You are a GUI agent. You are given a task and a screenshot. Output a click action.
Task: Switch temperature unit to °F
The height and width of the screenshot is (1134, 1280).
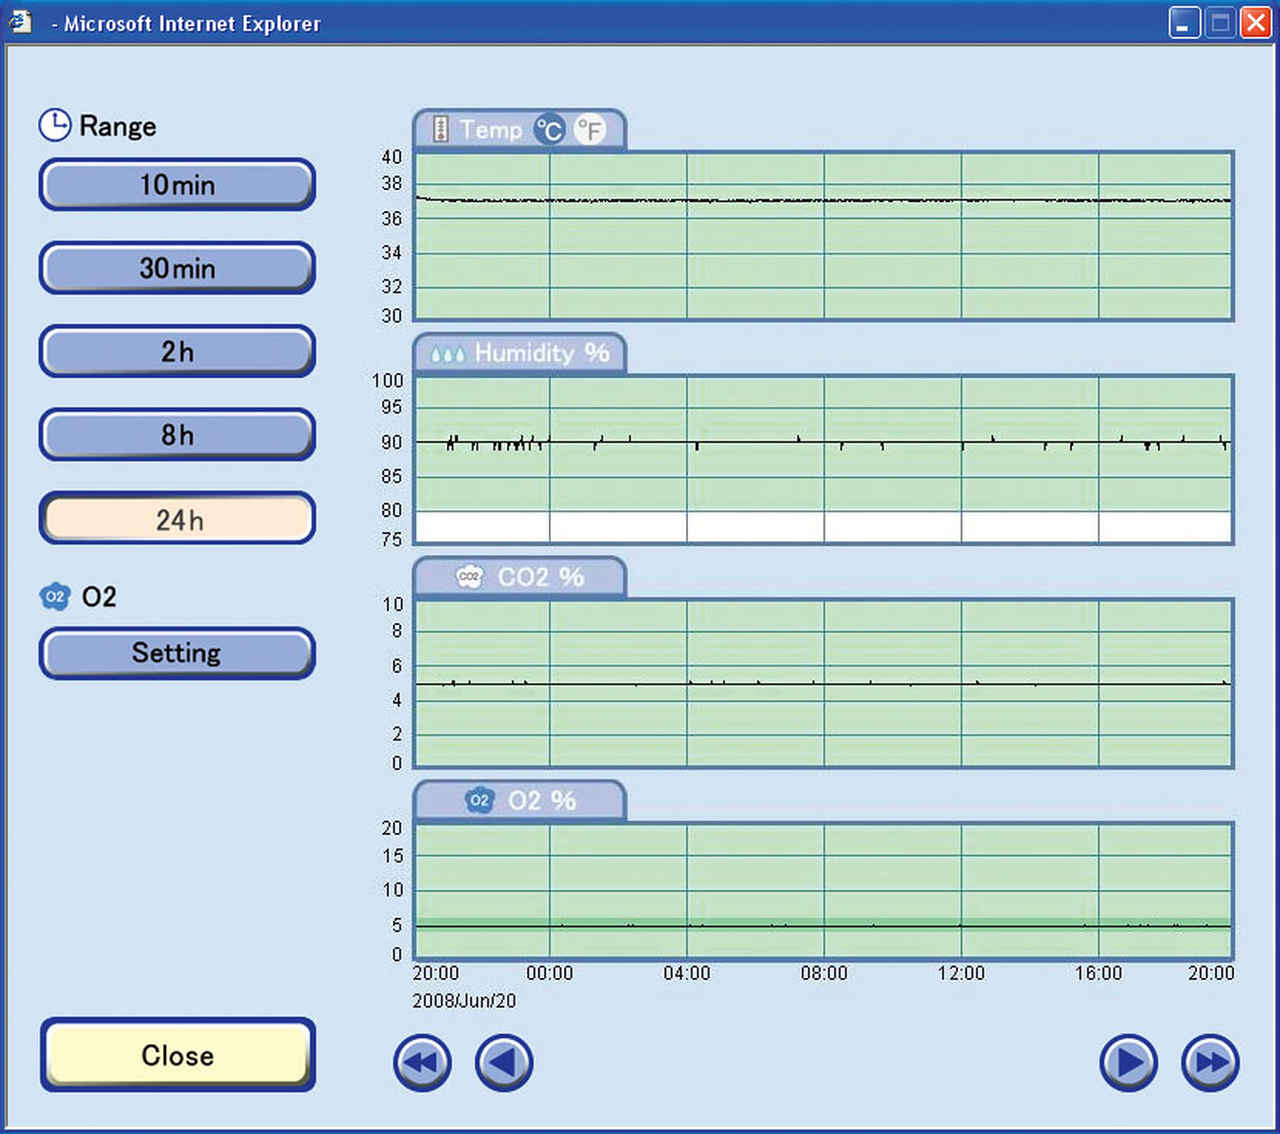tap(590, 129)
